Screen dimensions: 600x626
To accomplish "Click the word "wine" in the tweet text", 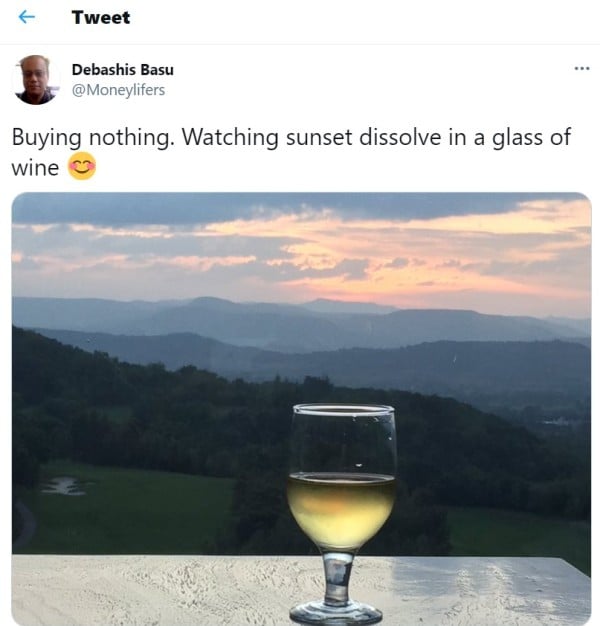I will [x=35, y=168].
